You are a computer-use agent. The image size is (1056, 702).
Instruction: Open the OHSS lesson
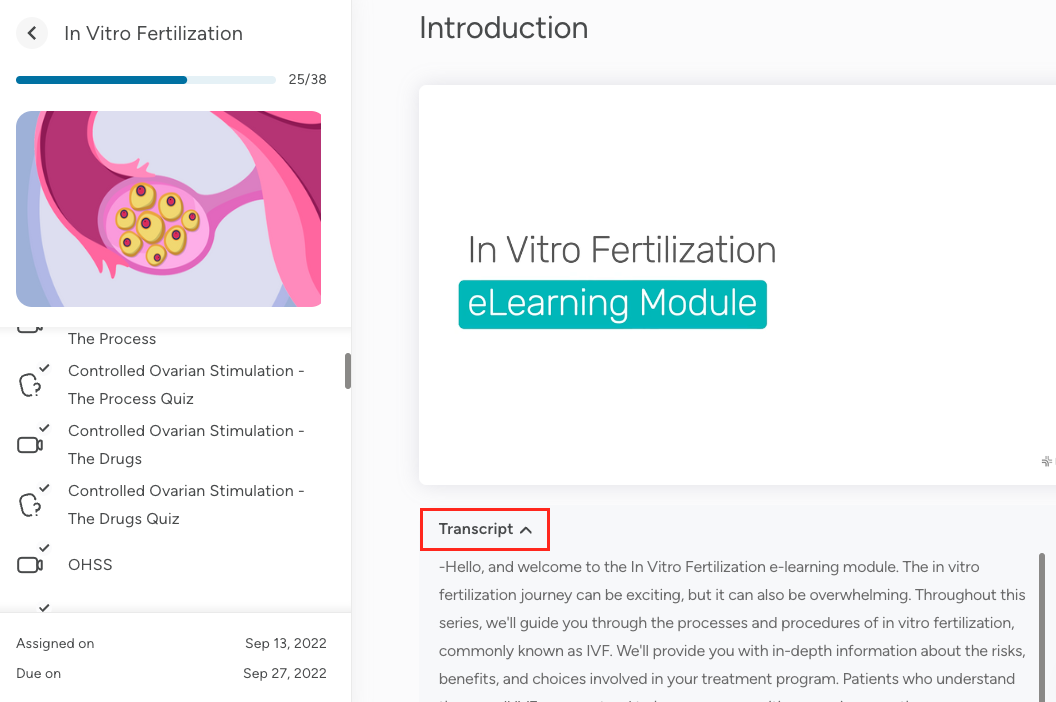pyautogui.click(x=90, y=565)
